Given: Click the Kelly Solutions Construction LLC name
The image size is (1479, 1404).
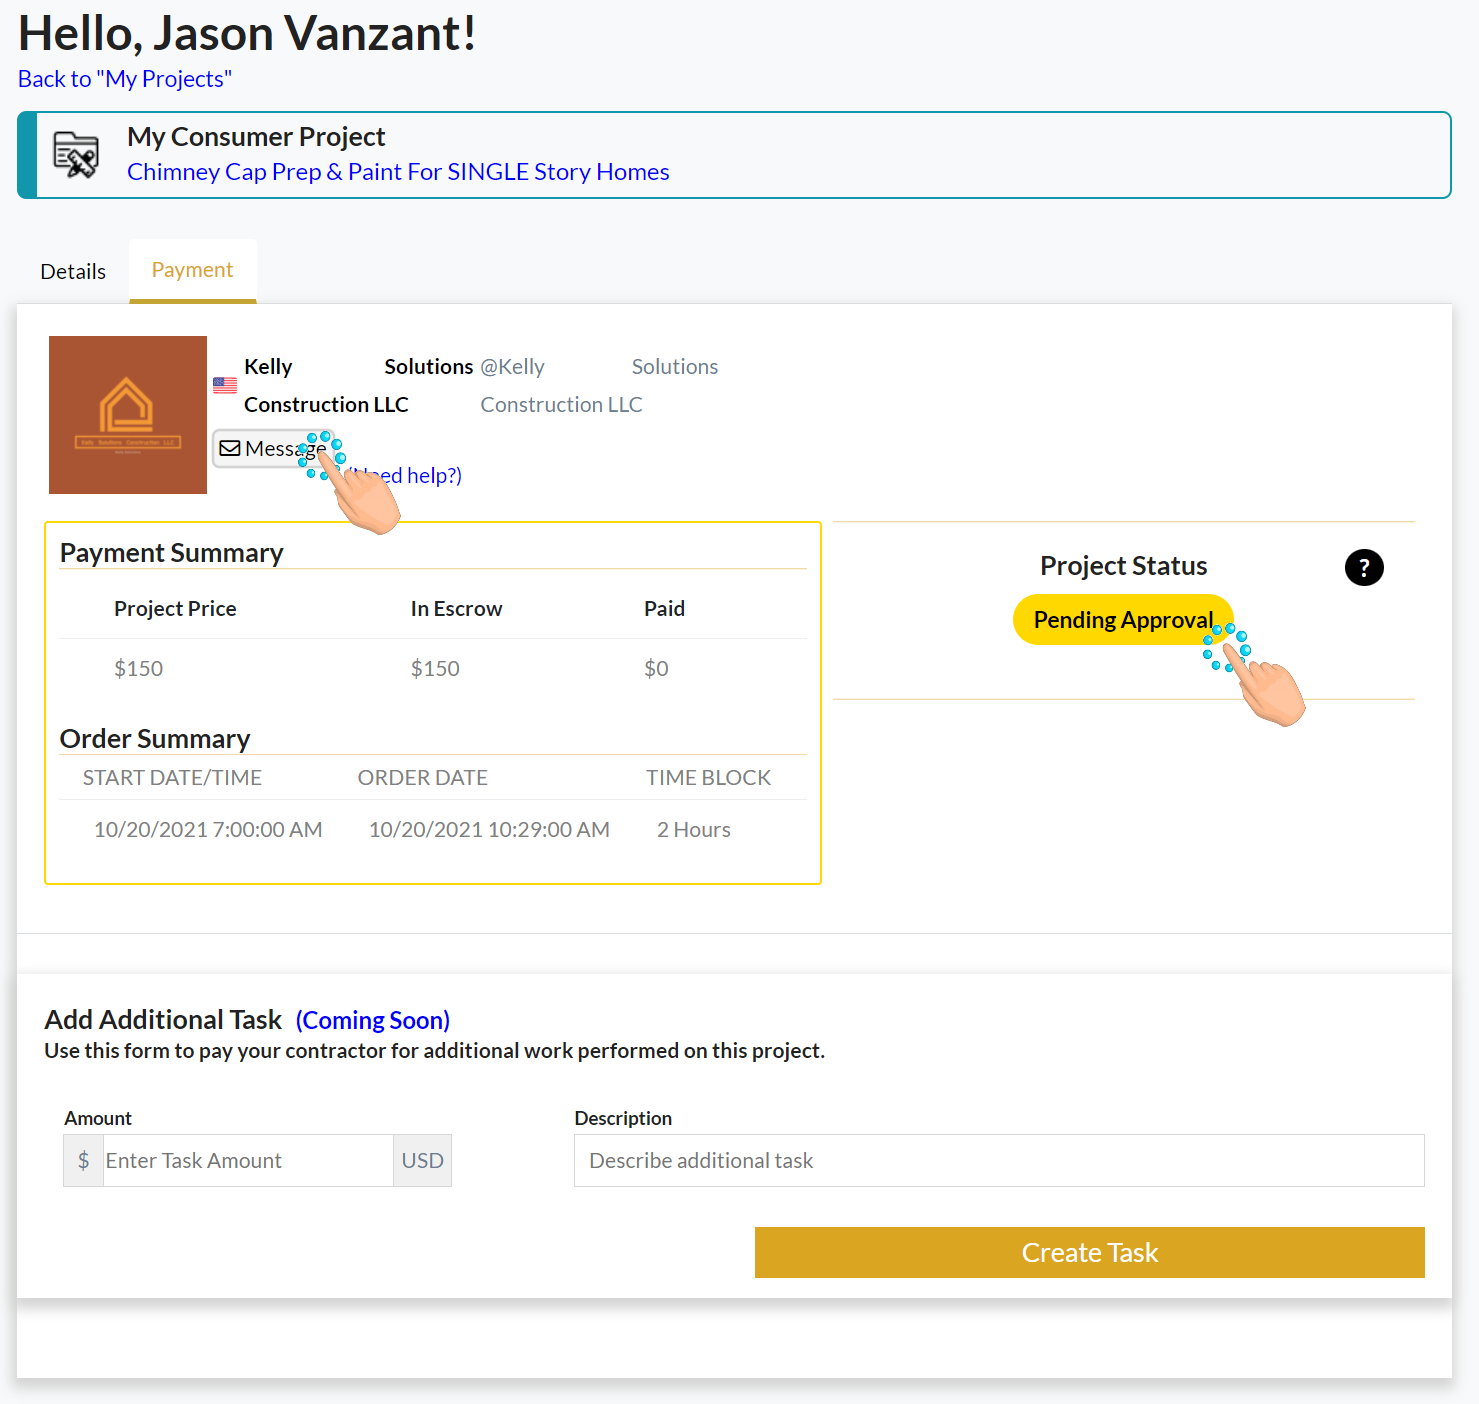Looking at the screenshot, I should [358, 385].
